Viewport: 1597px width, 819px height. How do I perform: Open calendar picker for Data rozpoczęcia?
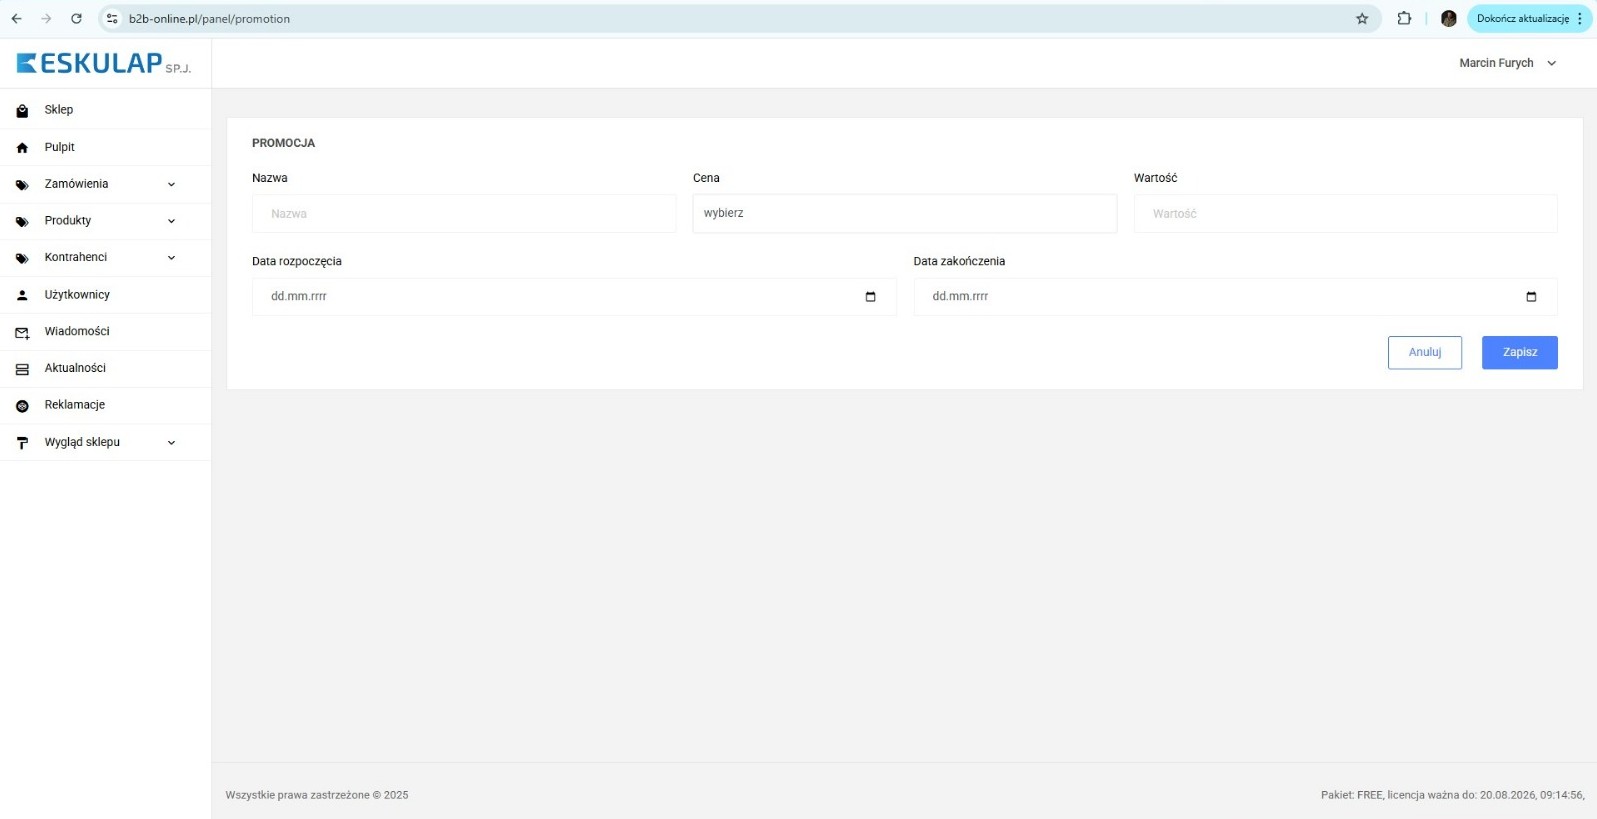[870, 297]
